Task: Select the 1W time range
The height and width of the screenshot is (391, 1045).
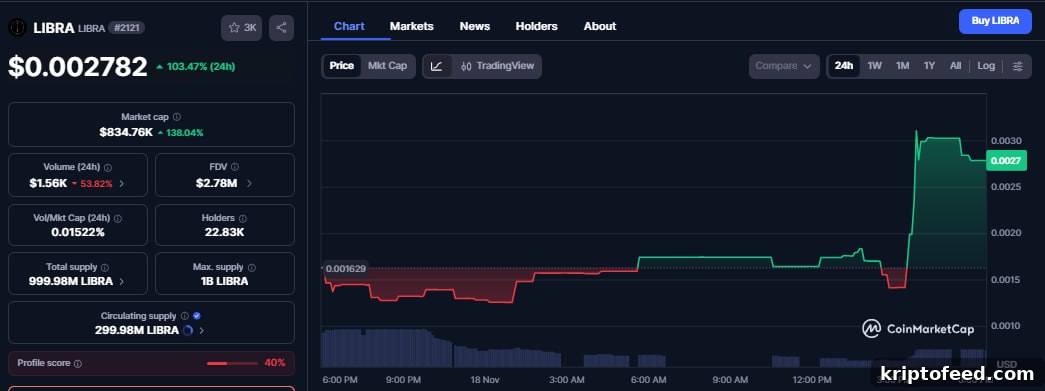Action: pyautogui.click(x=874, y=66)
